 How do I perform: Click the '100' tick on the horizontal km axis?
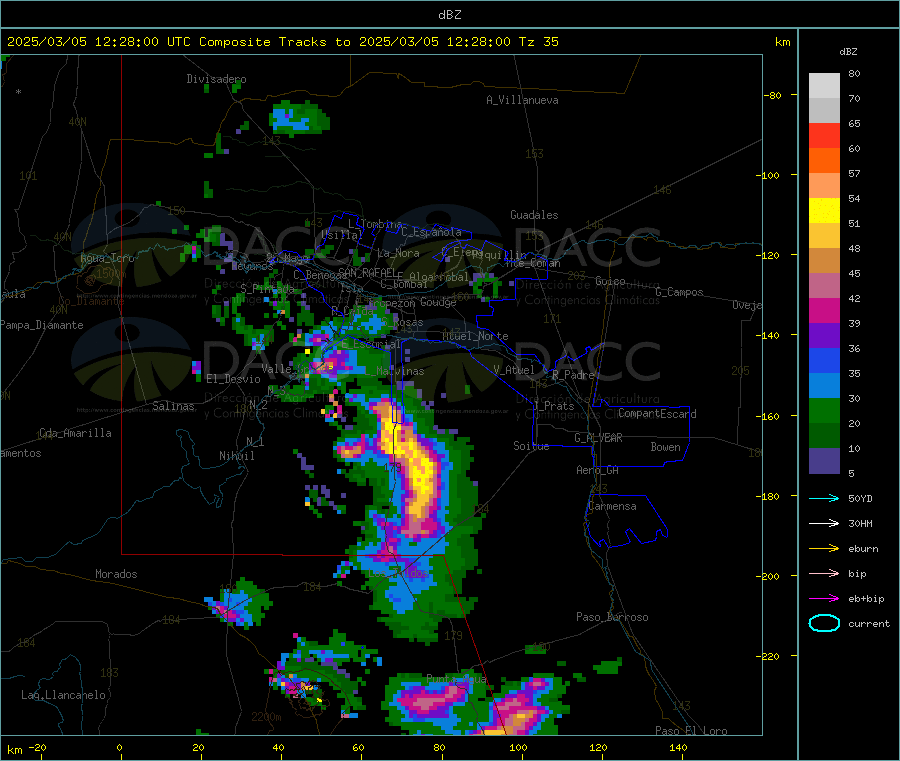point(518,747)
